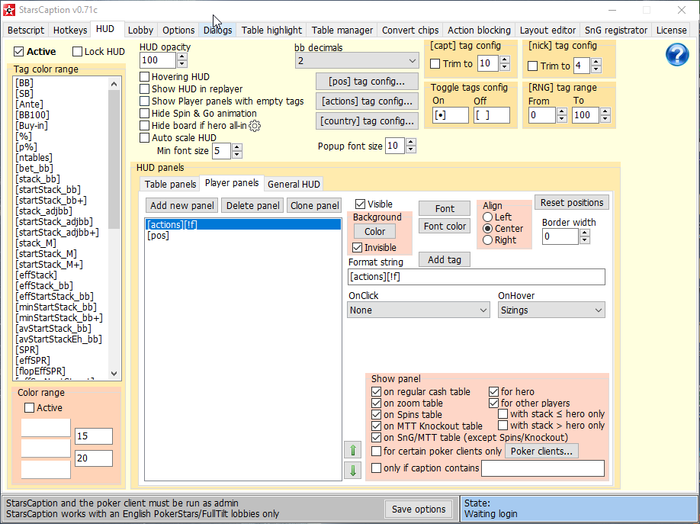This screenshot has height=524, width=700.
Task: Click the Format string input field
Action: point(476,277)
